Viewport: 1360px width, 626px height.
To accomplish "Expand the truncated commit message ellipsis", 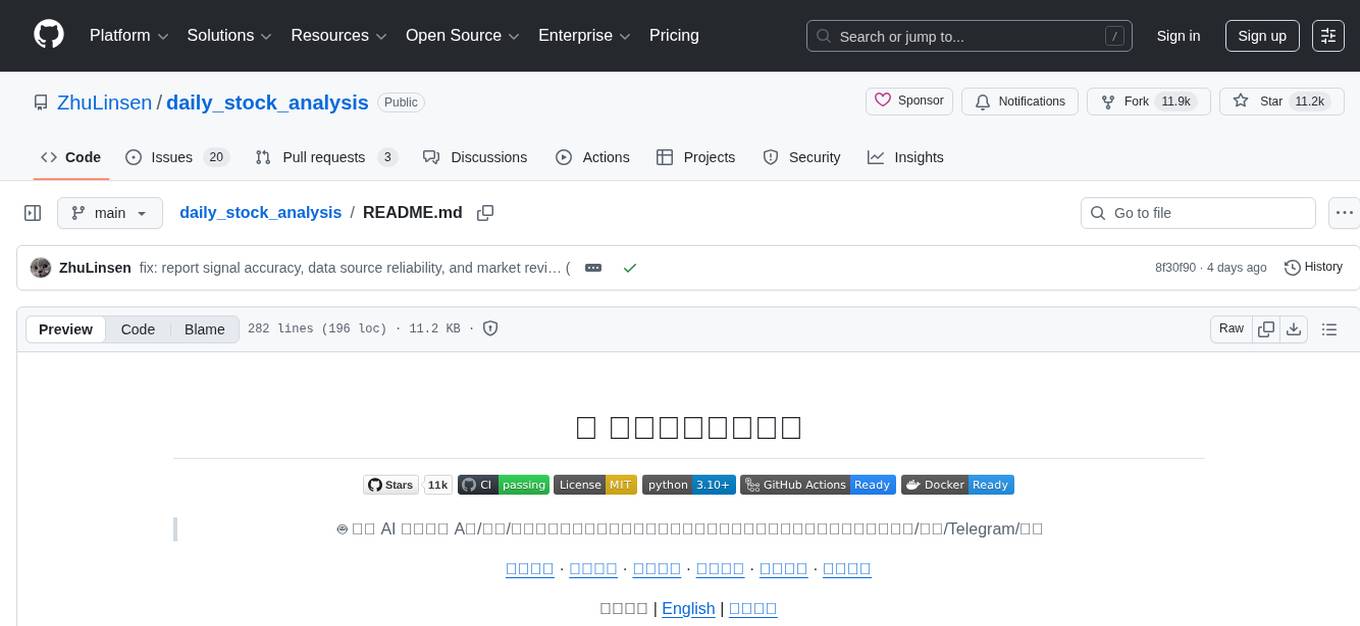I will pyautogui.click(x=593, y=267).
